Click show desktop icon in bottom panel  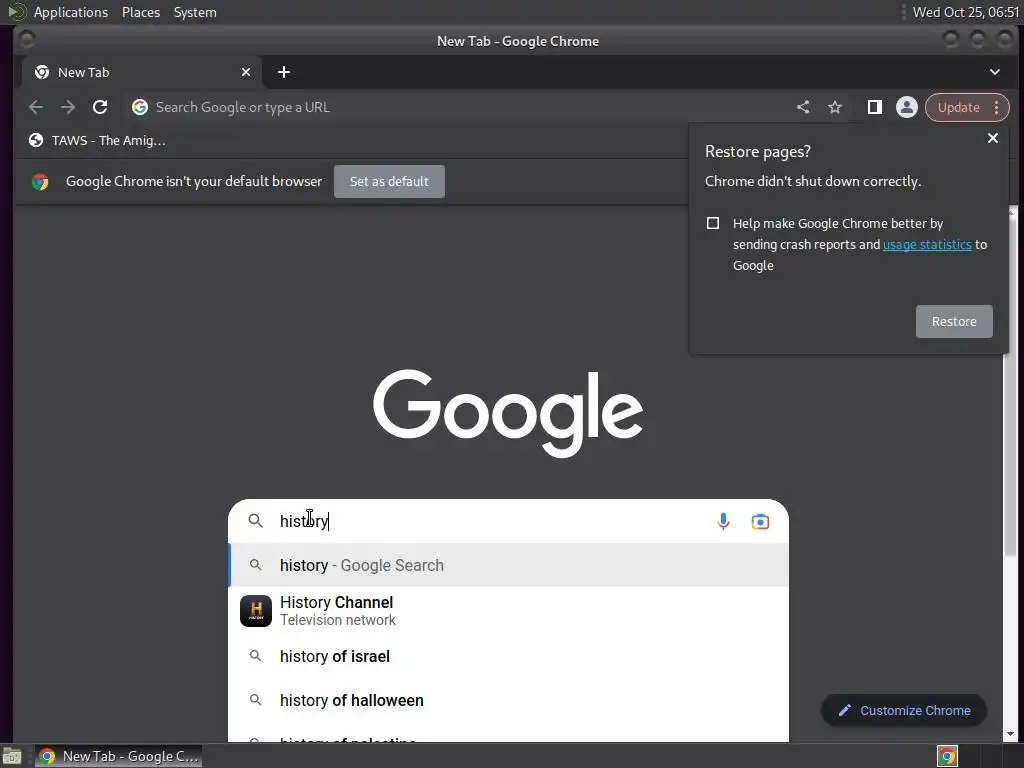point(12,756)
